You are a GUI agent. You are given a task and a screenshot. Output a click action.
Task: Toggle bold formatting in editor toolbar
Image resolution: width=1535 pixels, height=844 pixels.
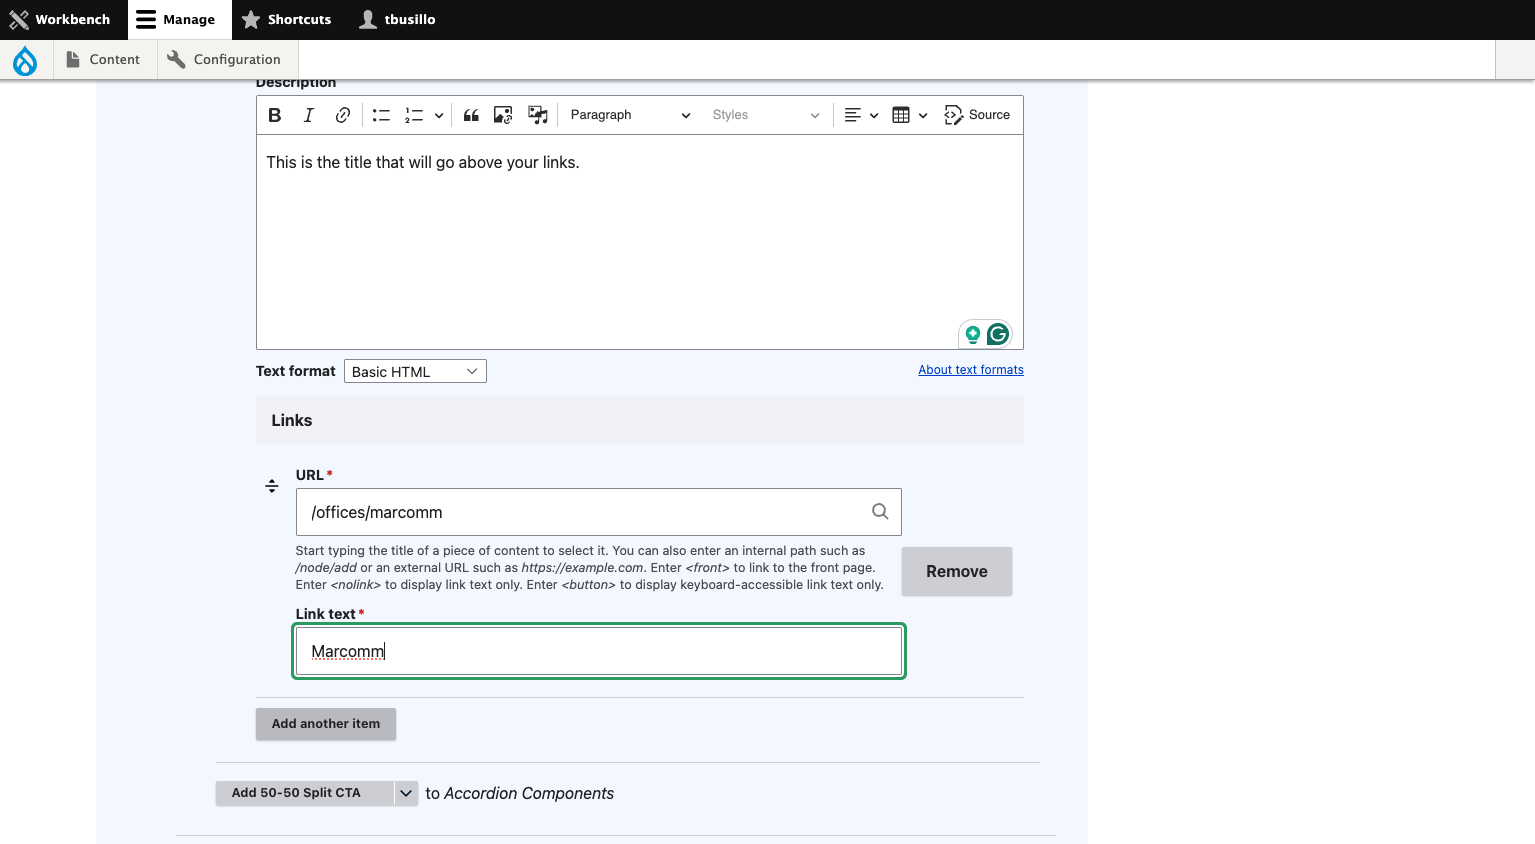tap(275, 115)
